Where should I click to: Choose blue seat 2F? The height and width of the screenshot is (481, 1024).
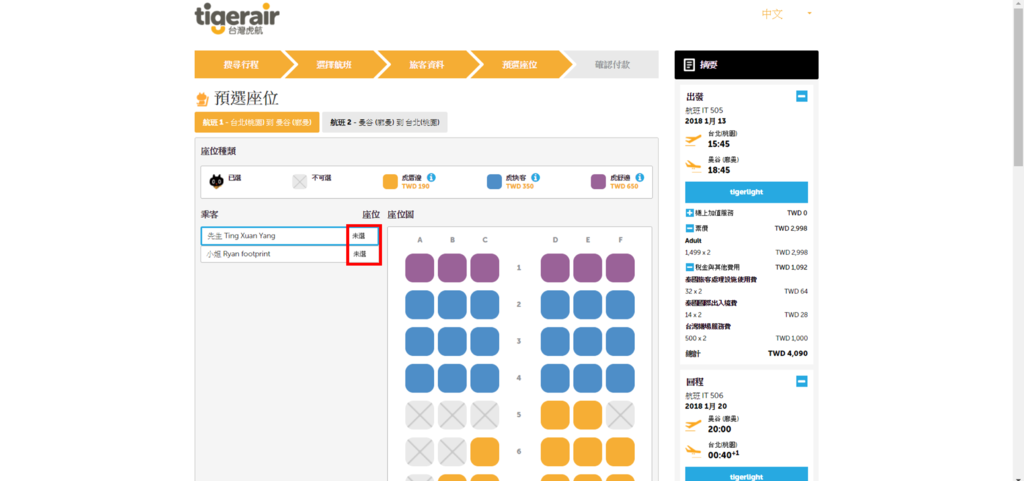click(x=620, y=304)
